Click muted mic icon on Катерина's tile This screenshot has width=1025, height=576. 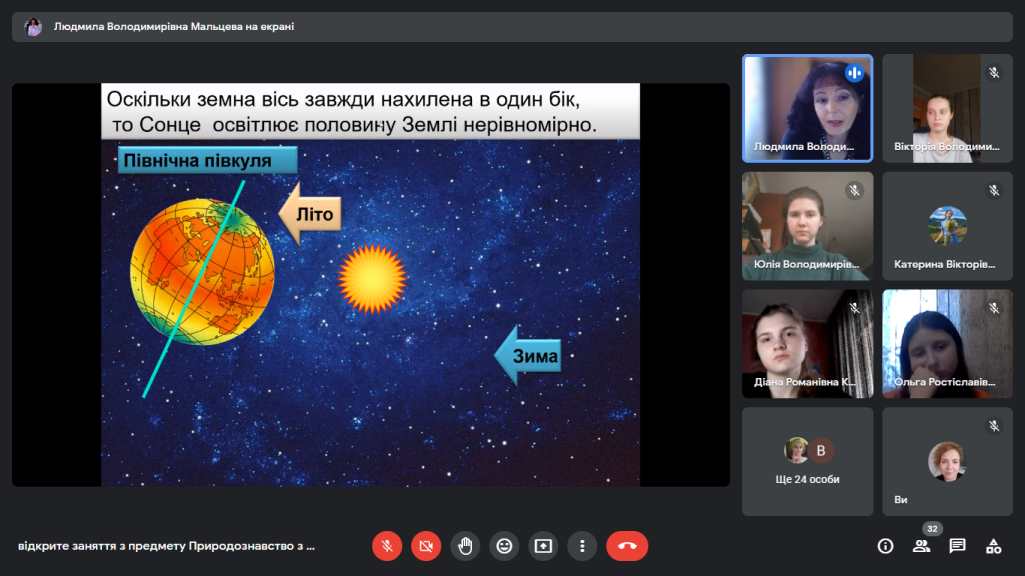click(x=994, y=190)
